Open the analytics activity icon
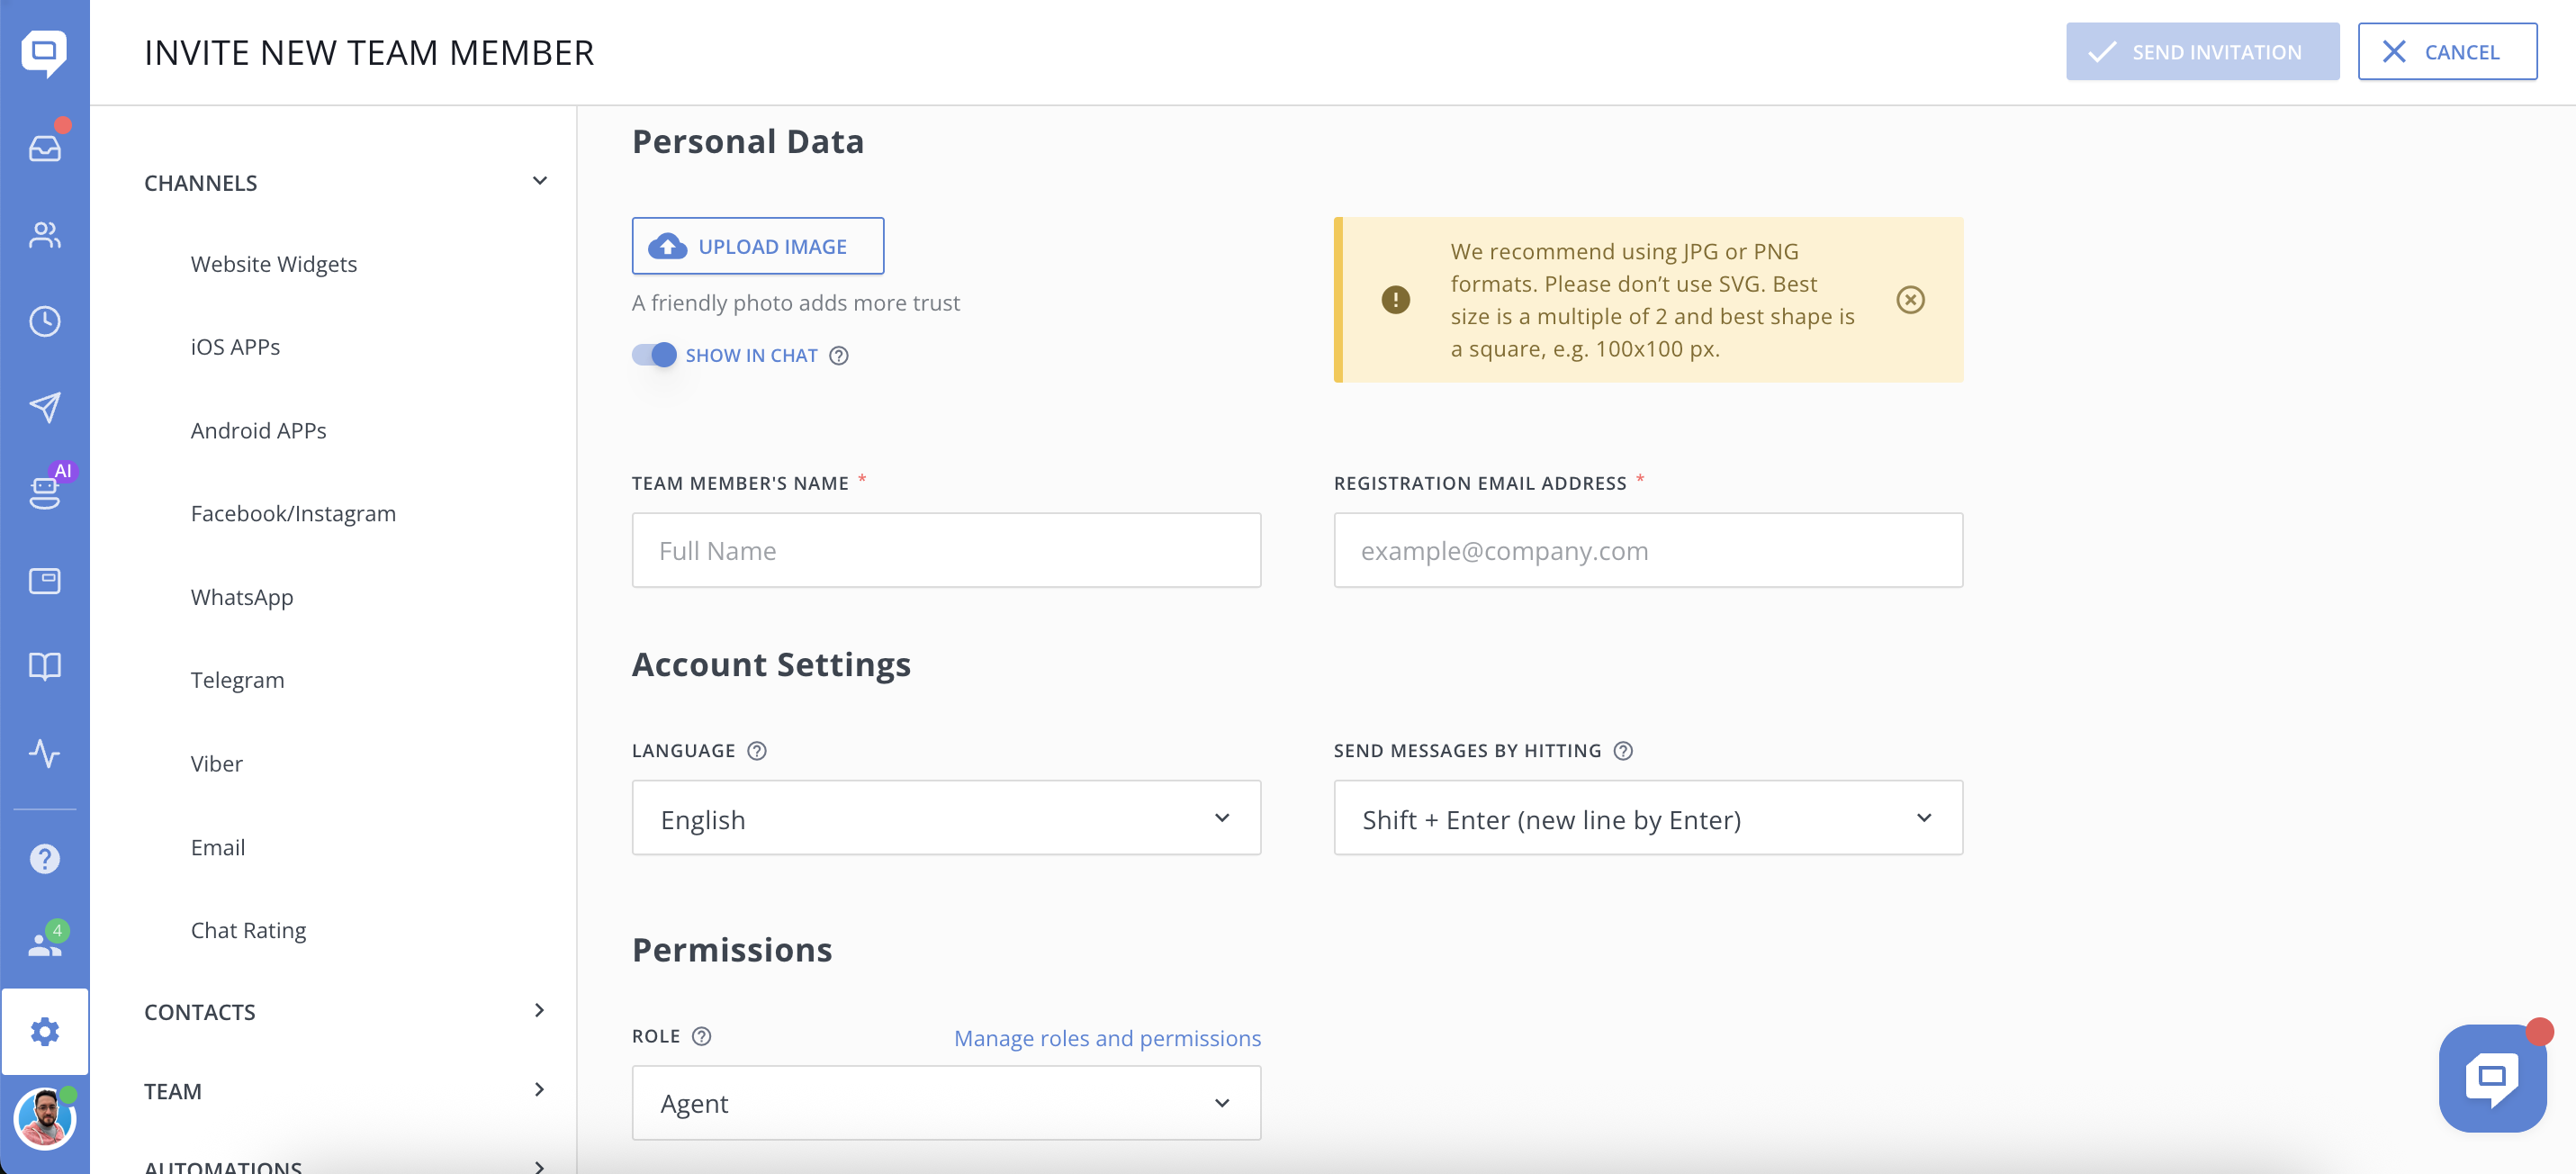The height and width of the screenshot is (1174, 2576). pos(44,753)
